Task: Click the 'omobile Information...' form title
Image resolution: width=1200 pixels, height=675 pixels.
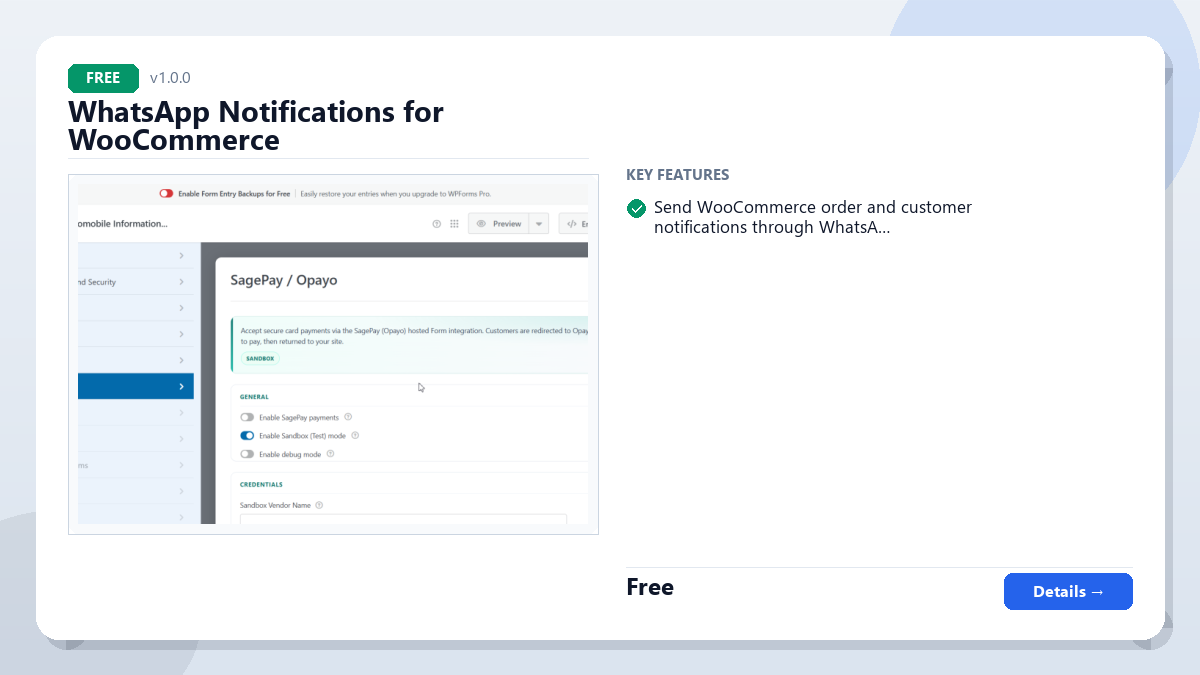Action: pyautogui.click(x=123, y=224)
